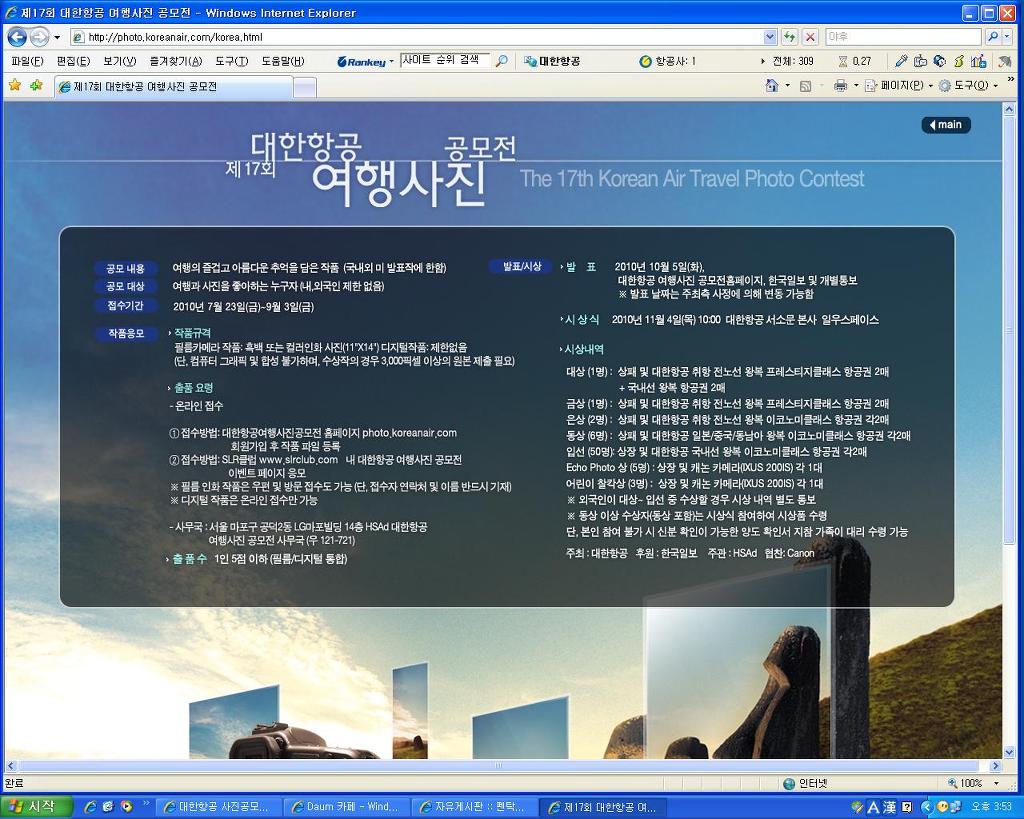Click the Refresh page icon
1024x819 pixels.
click(x=790, y=37)
